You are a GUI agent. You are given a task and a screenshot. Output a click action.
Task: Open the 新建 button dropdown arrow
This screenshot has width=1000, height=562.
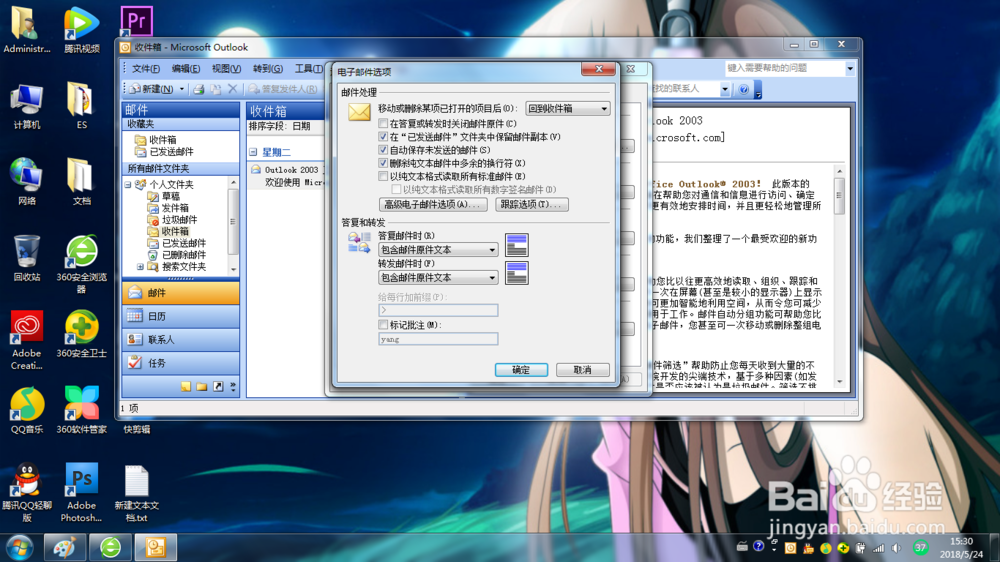coord(182,89)
